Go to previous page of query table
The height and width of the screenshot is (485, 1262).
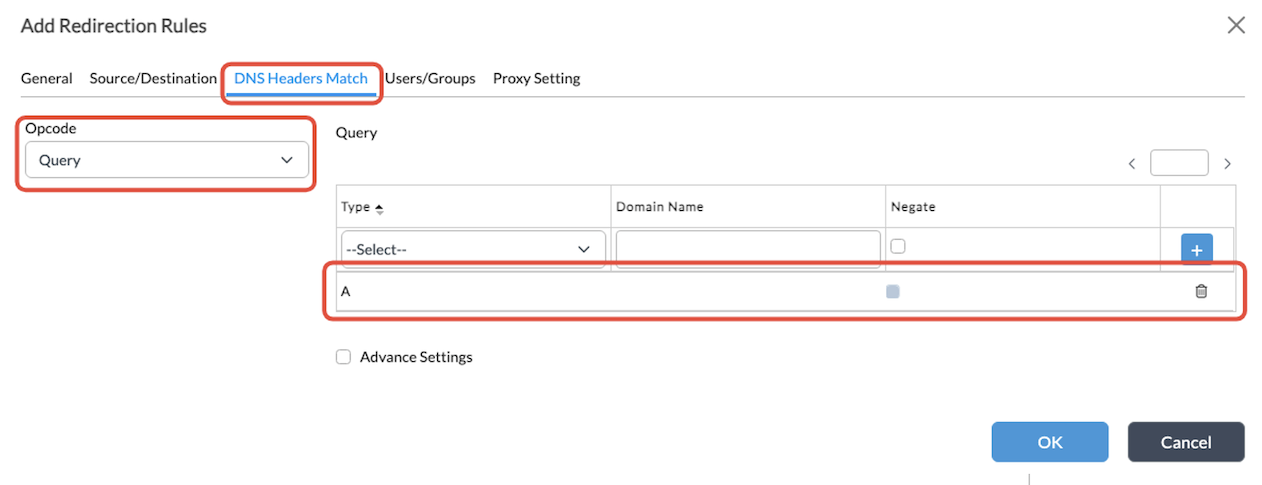click(x=1132, y=163)
